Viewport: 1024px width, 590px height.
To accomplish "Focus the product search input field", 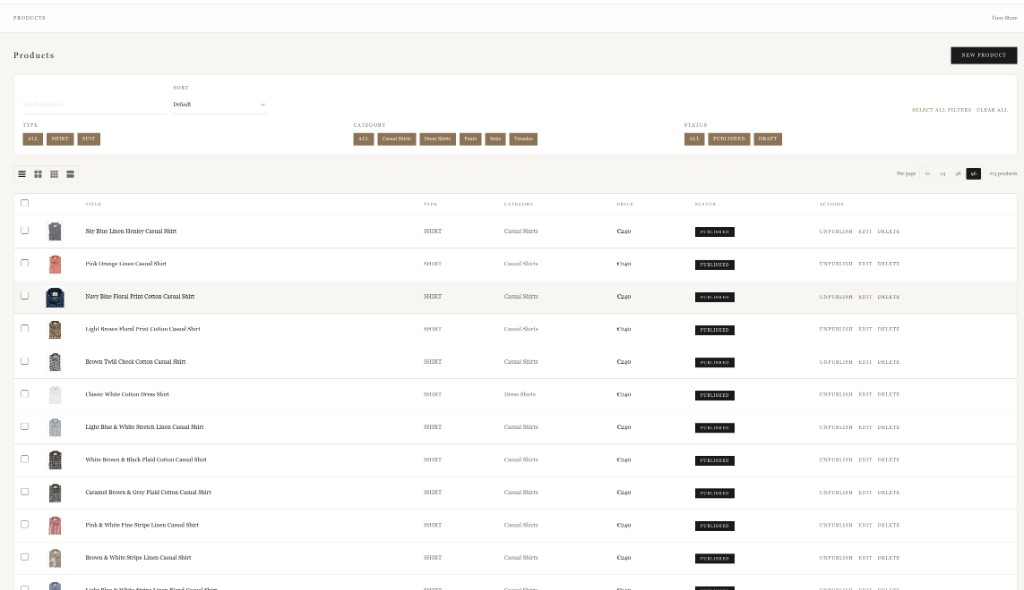I will (x=94, y=104).
